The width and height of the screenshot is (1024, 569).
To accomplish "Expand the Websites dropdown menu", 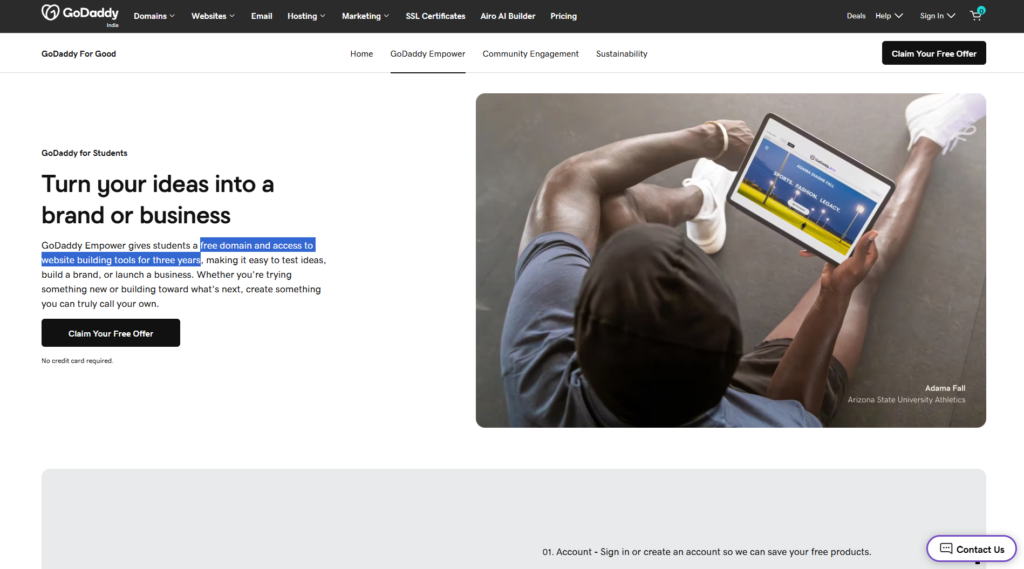I will point(213,16).
